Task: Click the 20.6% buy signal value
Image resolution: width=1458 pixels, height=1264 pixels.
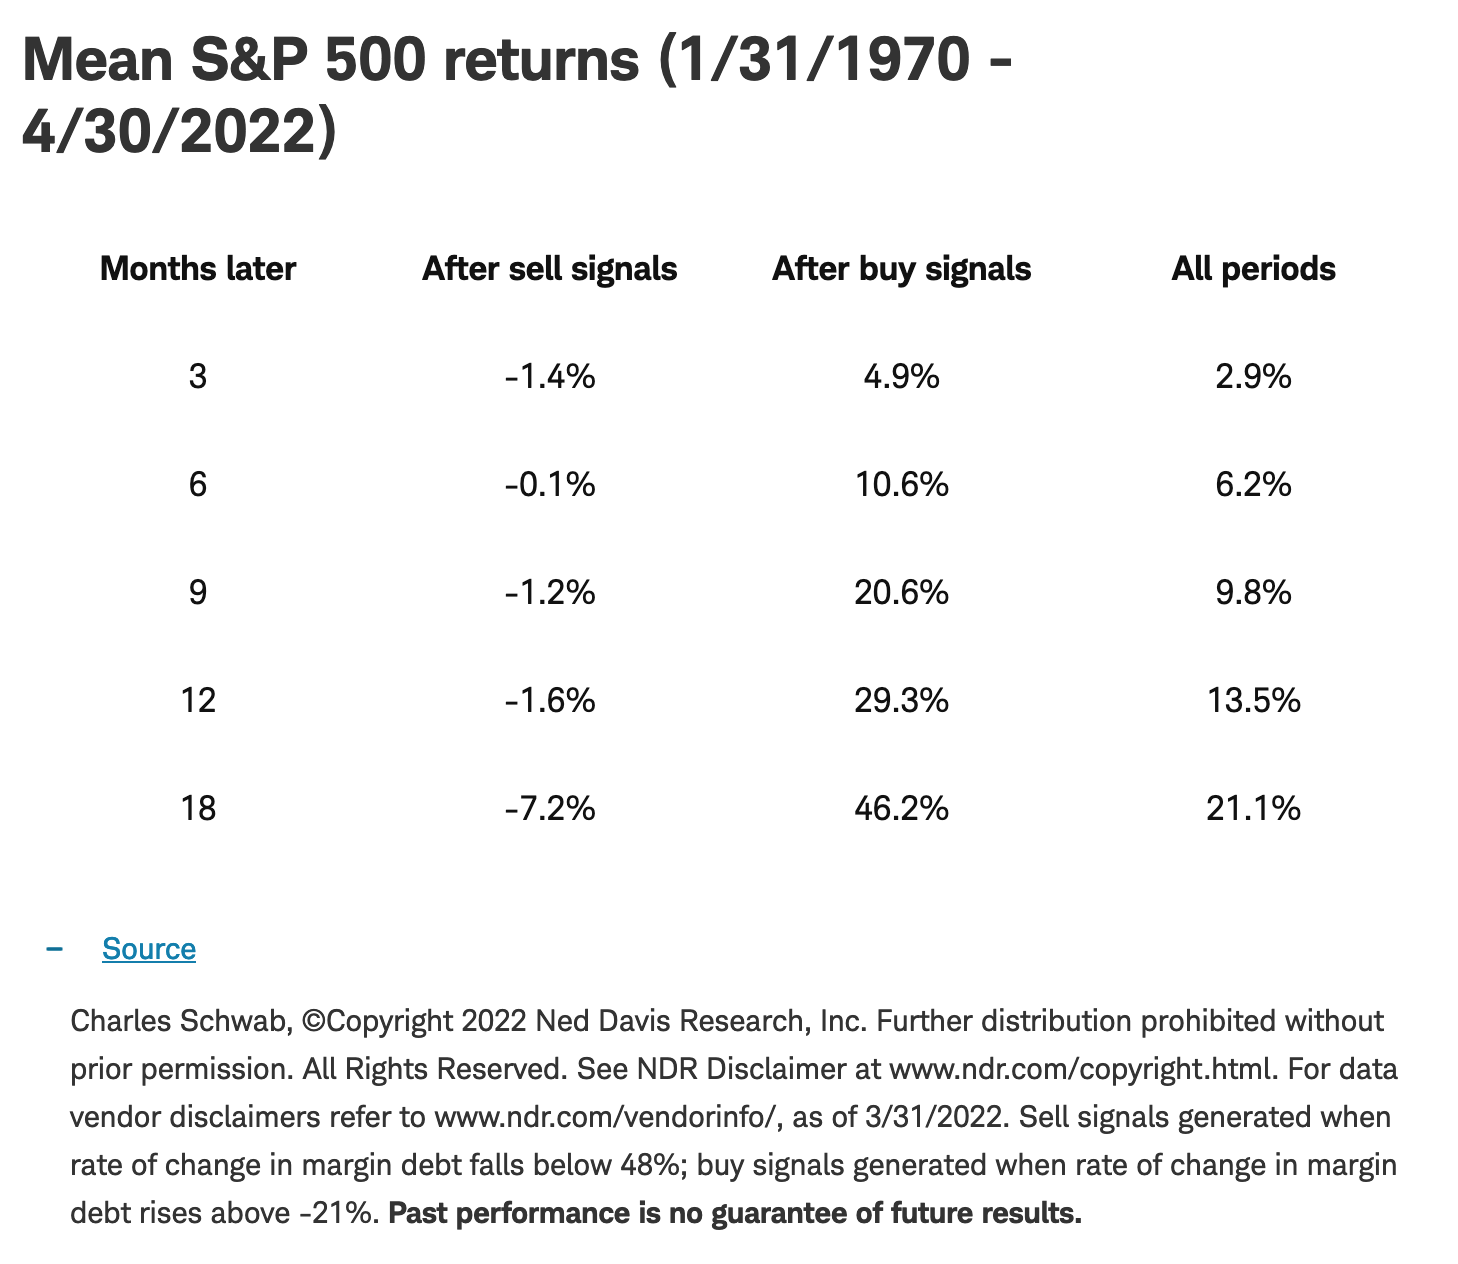Action: pos(901,593)
